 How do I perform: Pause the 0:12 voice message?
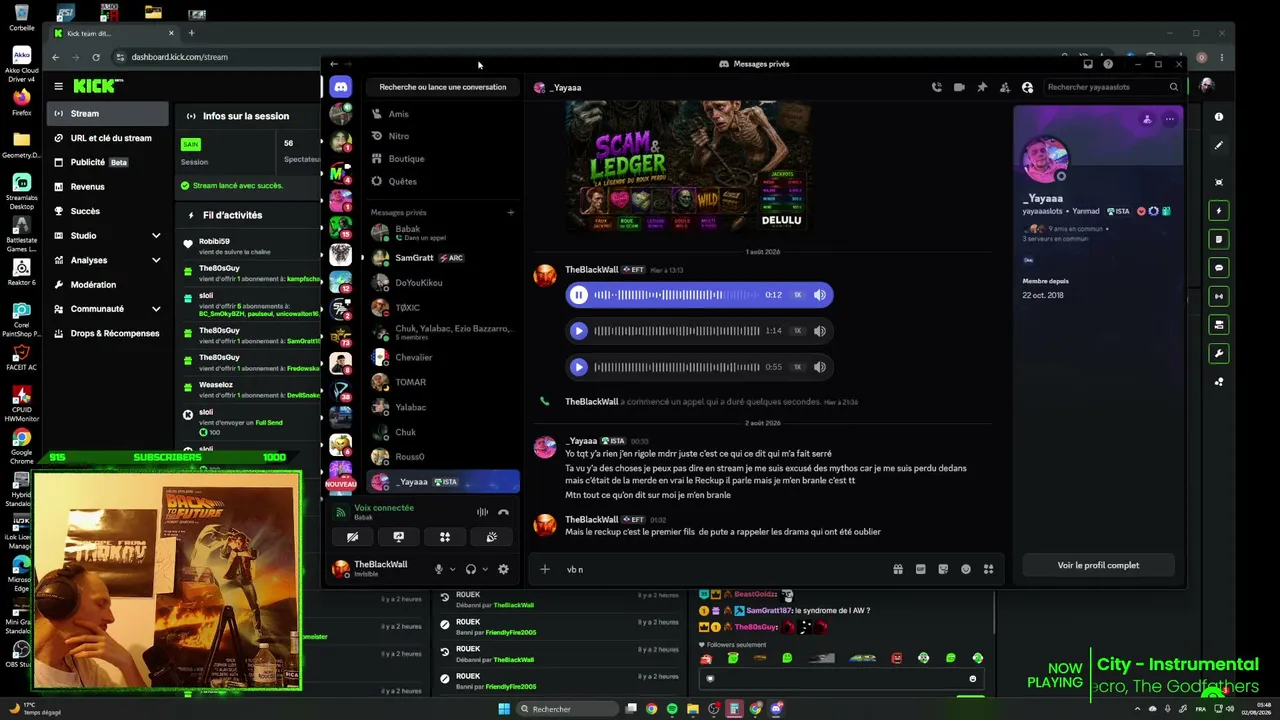pos(578,295)
